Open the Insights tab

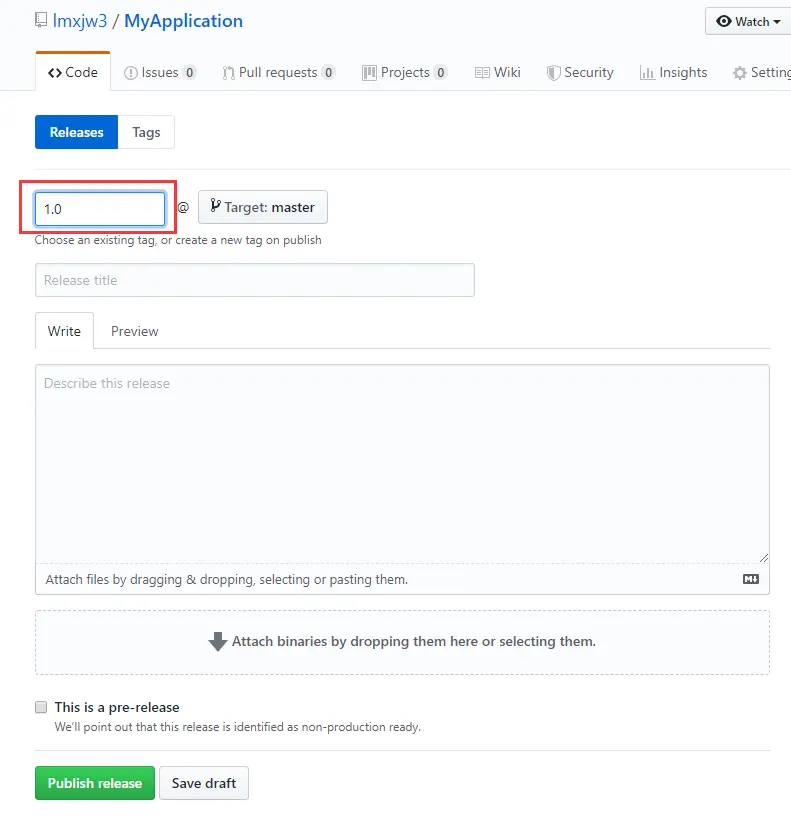[673, 72]
